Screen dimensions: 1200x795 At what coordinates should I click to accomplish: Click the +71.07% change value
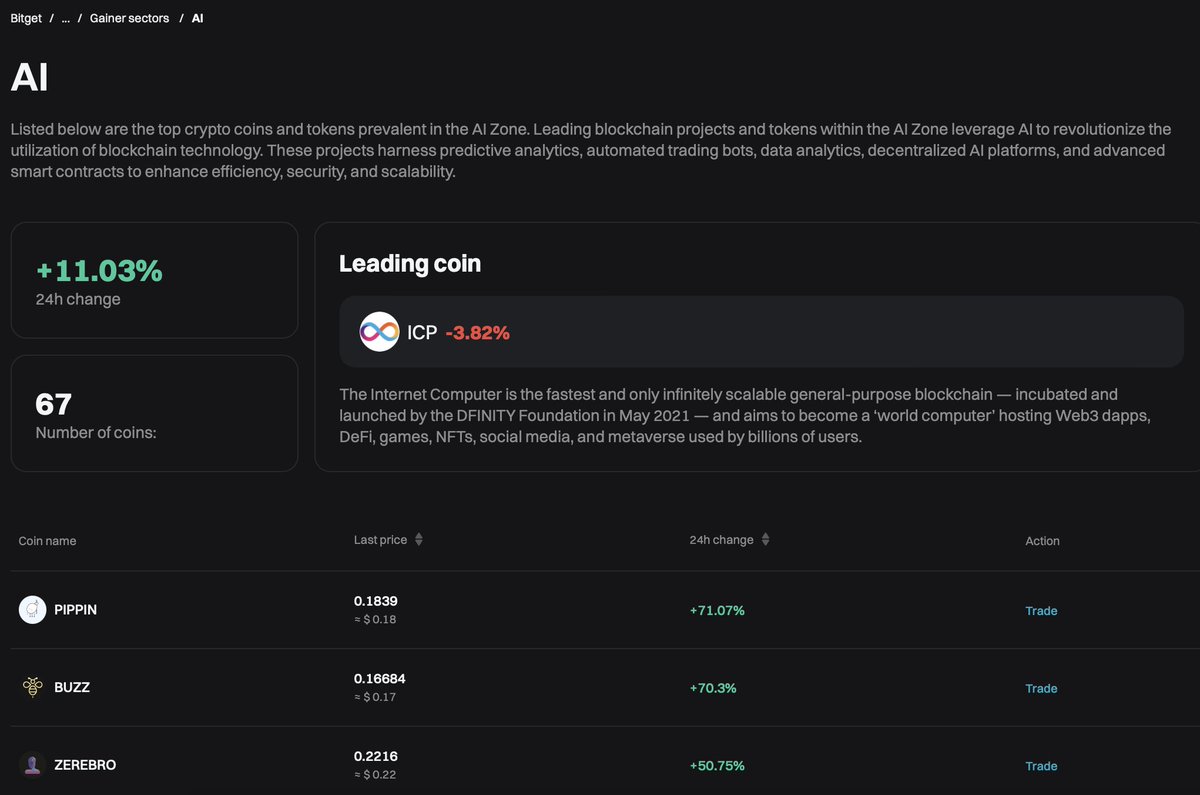(717, 610)
